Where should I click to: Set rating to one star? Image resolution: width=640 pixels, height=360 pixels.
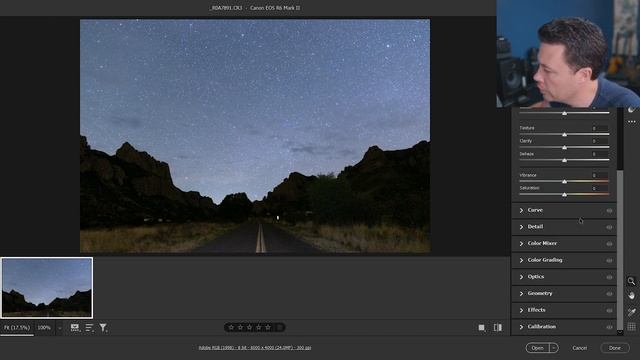(231, 327)
